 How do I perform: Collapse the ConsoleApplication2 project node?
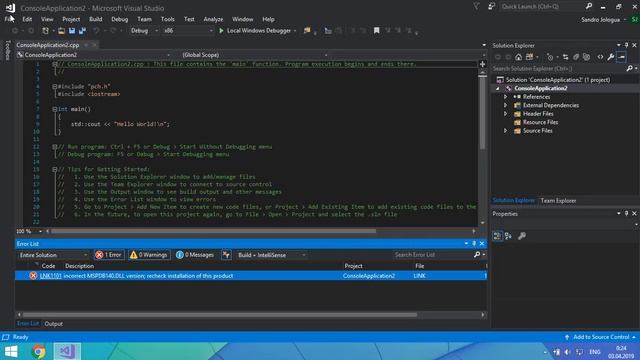[498, 89]
